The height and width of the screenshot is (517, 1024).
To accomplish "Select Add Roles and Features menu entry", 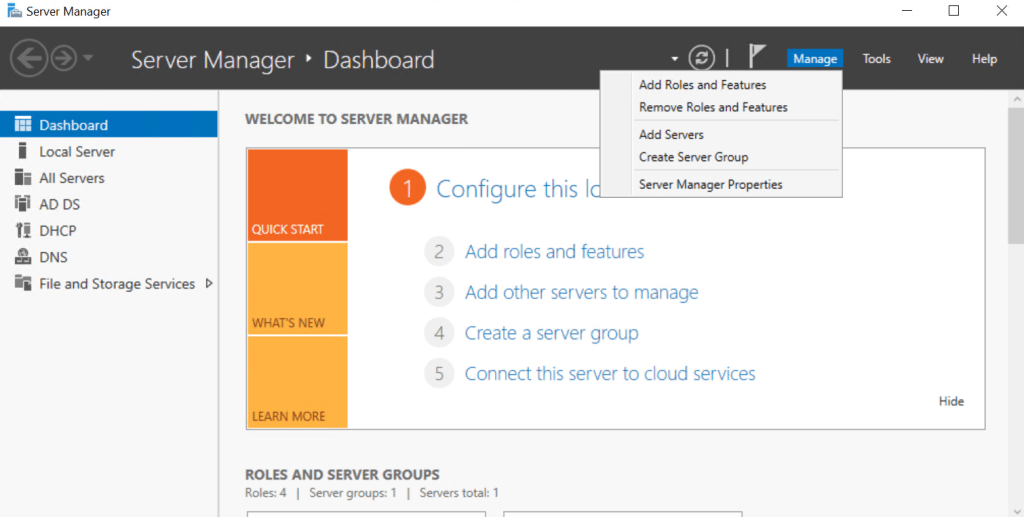I will point(702,85).
